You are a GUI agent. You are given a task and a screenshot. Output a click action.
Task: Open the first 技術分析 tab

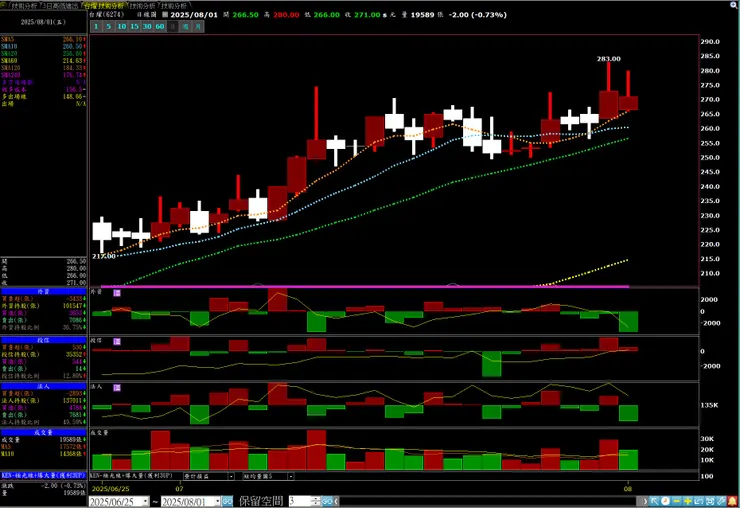24,6
